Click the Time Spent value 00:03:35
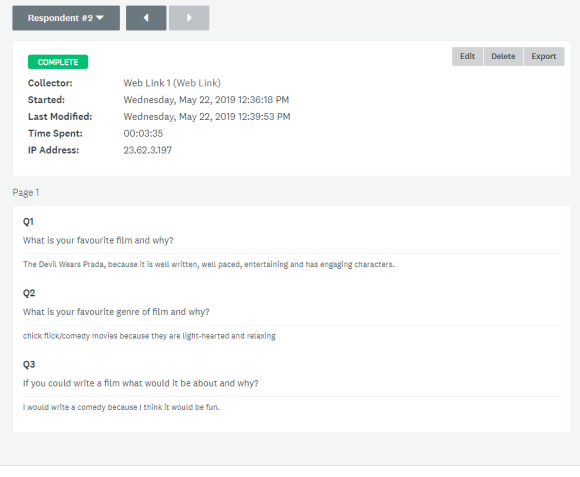This screenshot has width=580, height=477. pyautogui.click(x=143, y=133)
